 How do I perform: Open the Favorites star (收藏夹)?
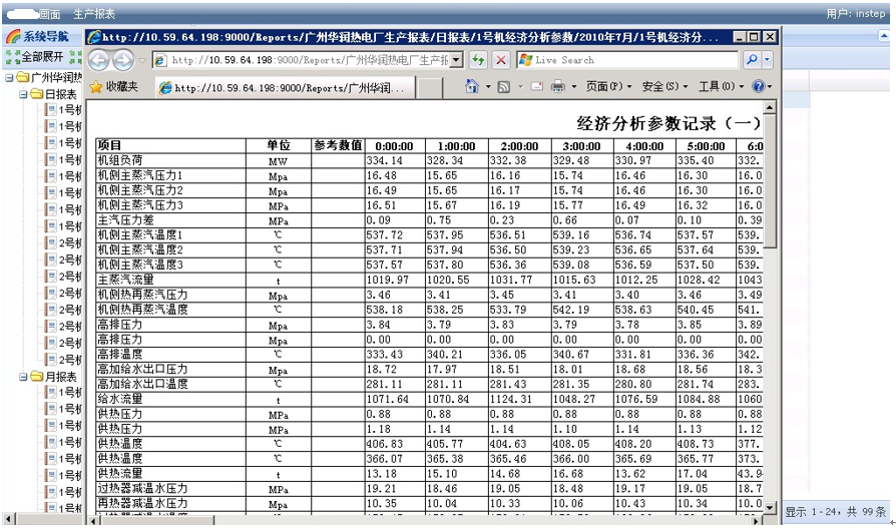114,87
